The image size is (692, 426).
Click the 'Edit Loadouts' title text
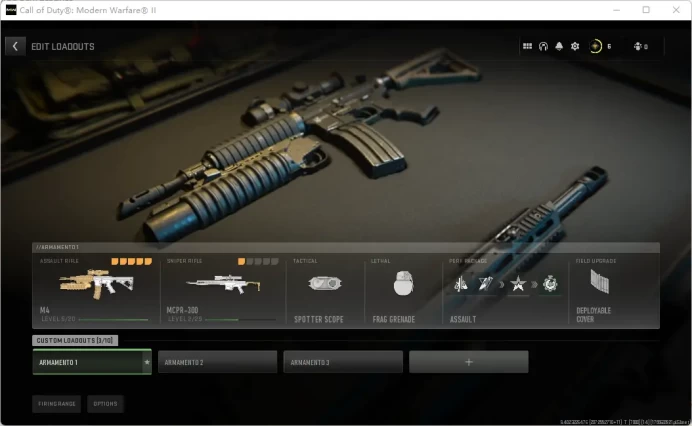63,47
